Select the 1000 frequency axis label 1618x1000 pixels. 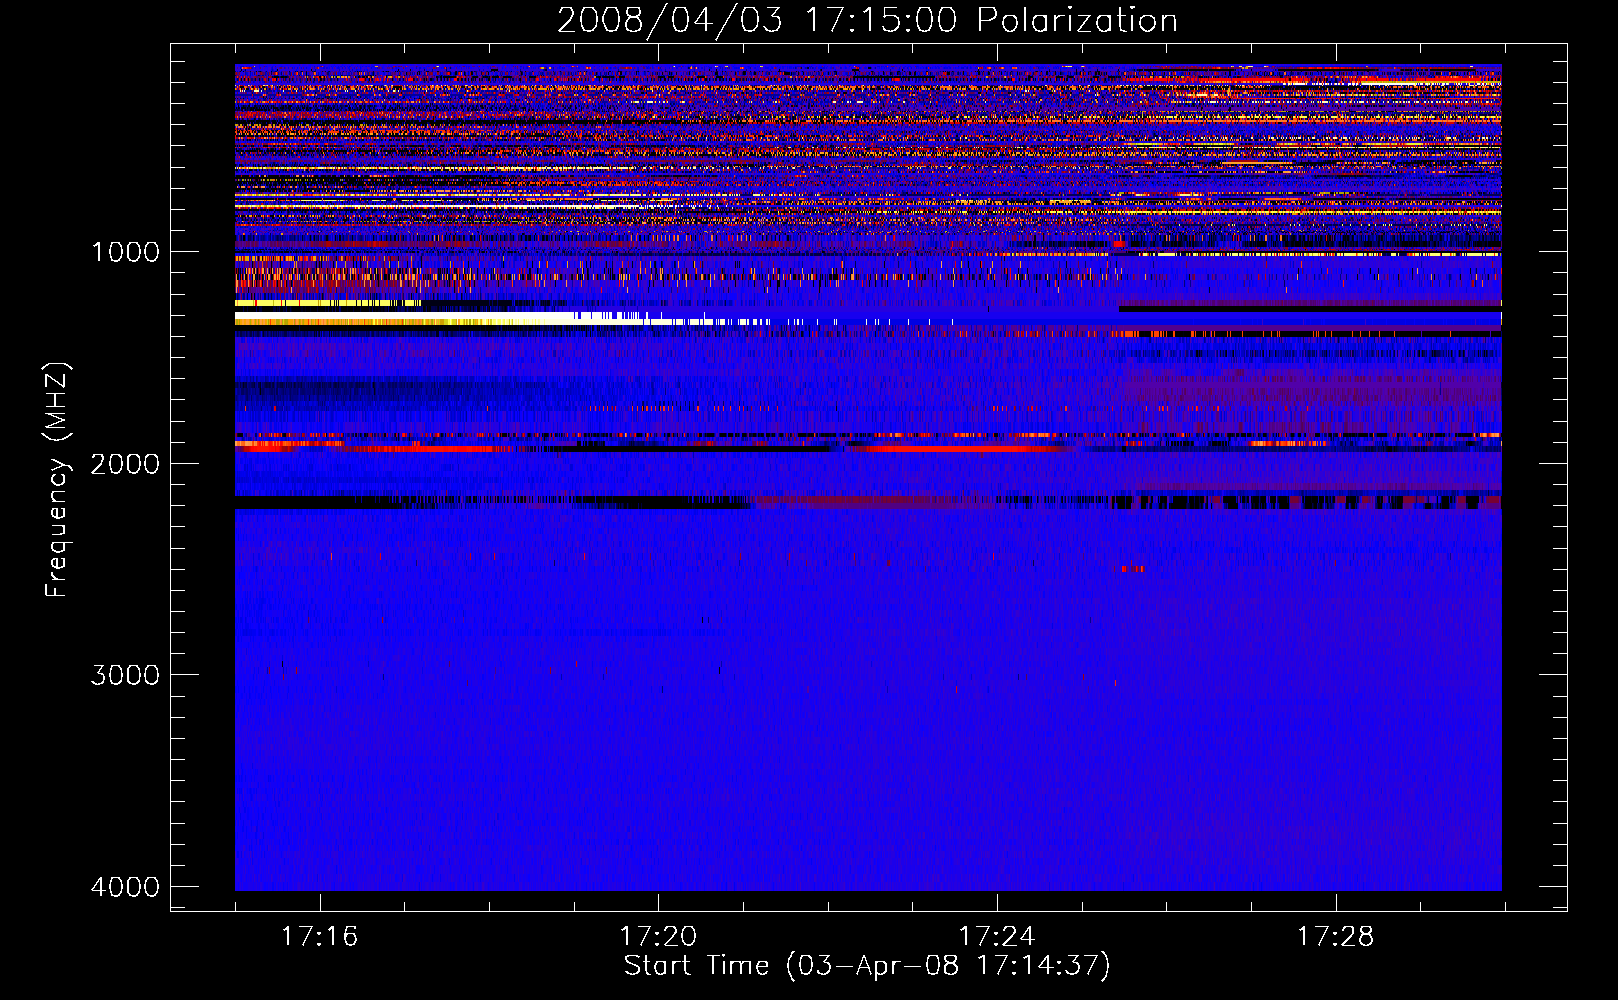125,252
